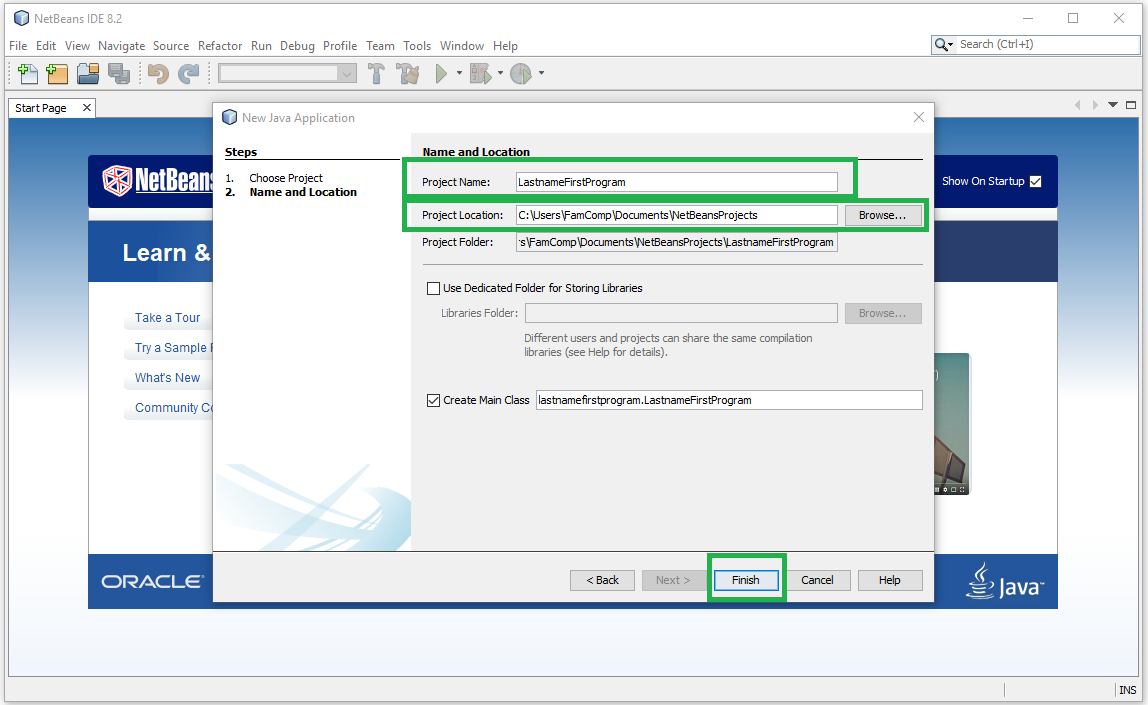Viewport: 1148px width, 705px height.
Task: Open the Community link on Start Page
Action: coord(174,408)
